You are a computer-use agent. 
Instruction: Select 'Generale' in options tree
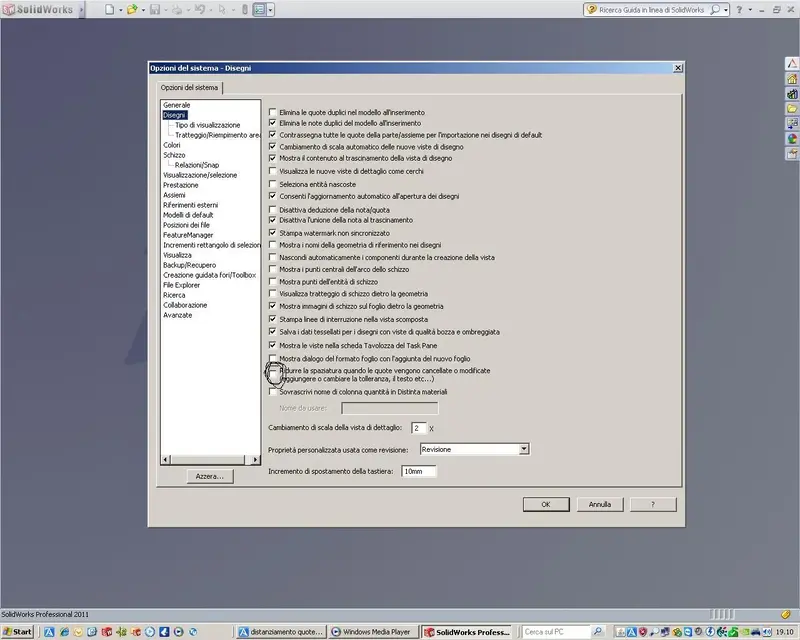(177, 105)
